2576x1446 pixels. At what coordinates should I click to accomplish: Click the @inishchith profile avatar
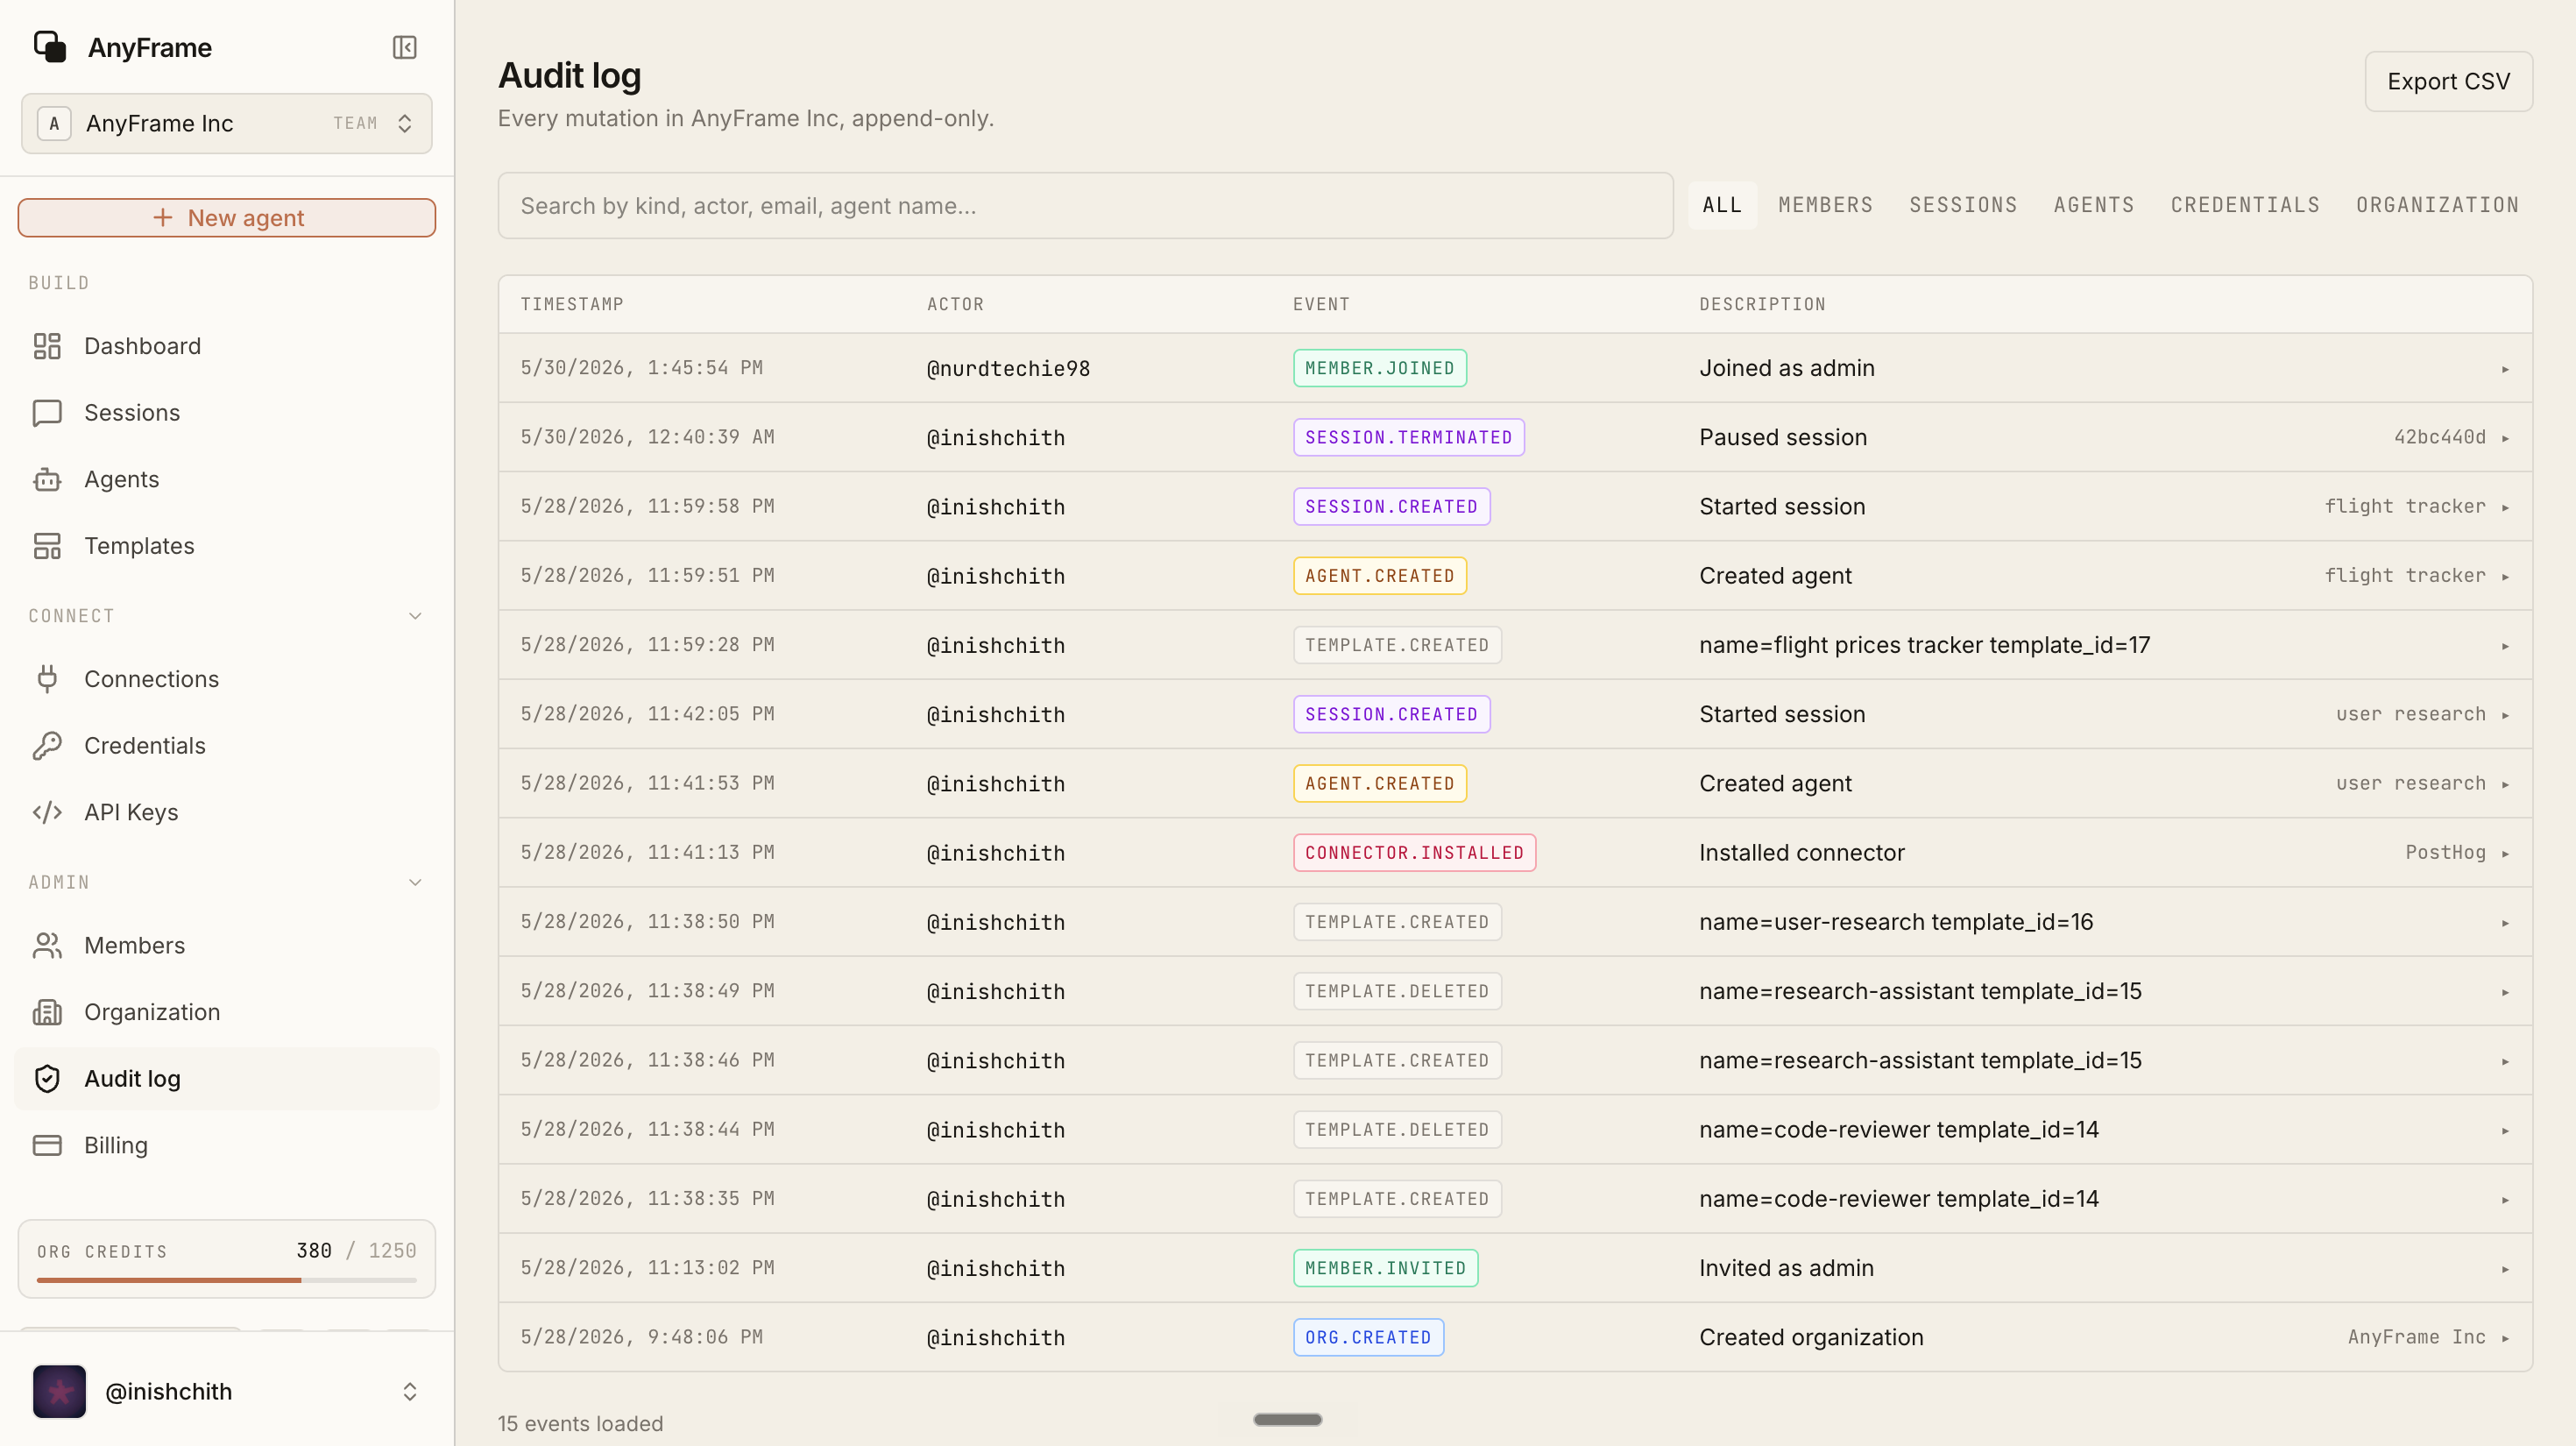[x=59, y=1391]
